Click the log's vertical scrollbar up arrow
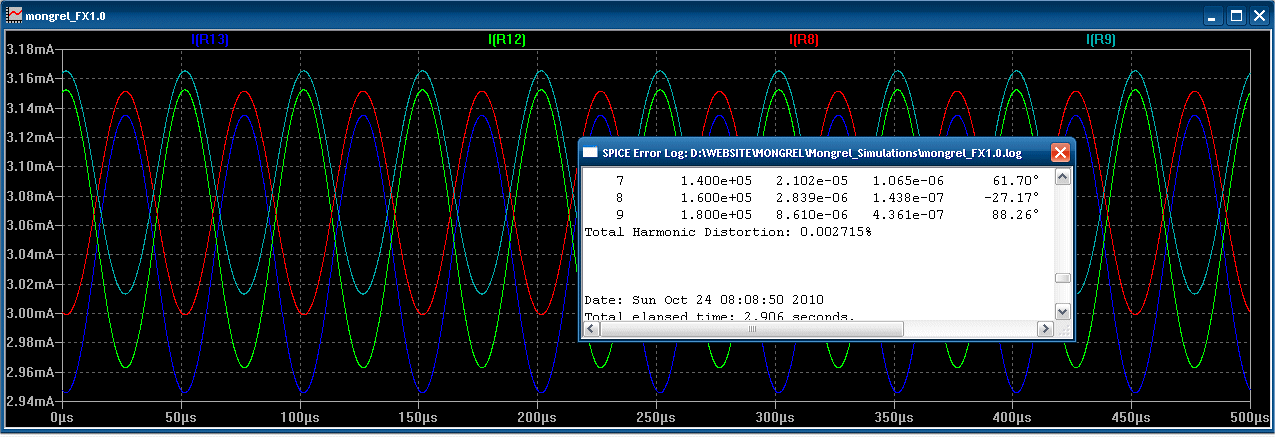The image size is (1275, 437). point(1063,177)
